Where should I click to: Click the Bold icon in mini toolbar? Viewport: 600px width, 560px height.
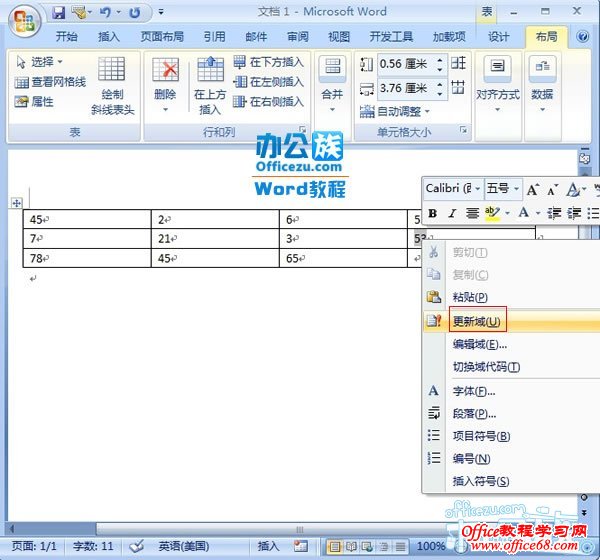(433, 213)
